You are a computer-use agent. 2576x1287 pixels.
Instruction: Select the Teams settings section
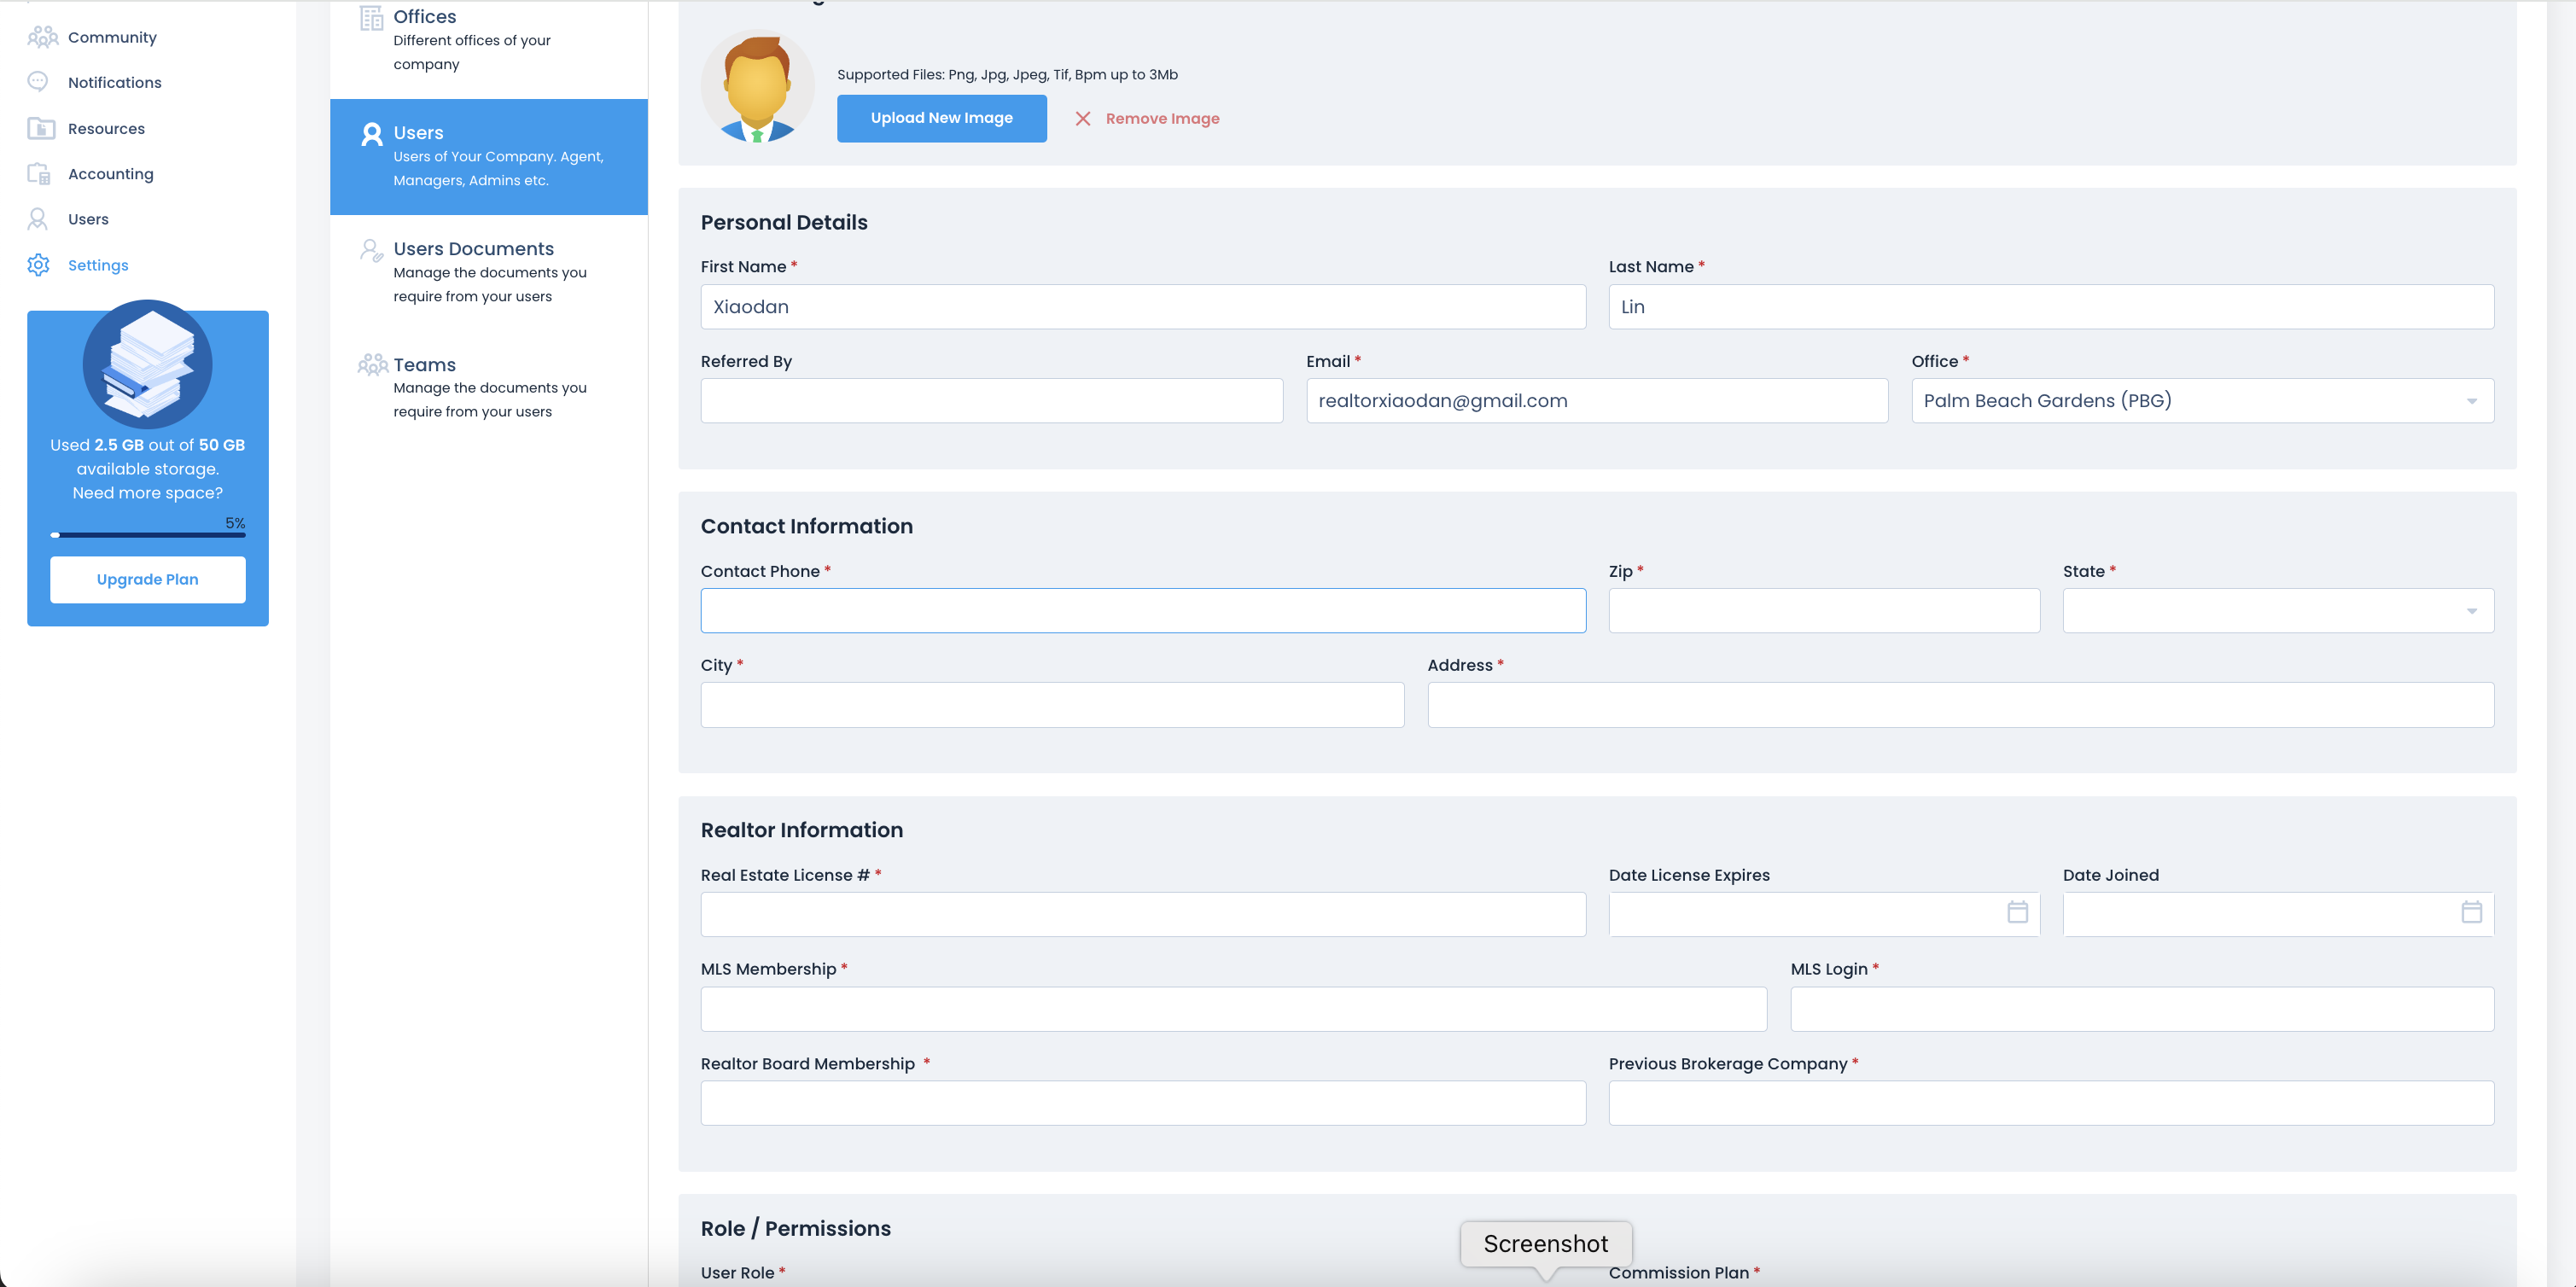(489, 388)
